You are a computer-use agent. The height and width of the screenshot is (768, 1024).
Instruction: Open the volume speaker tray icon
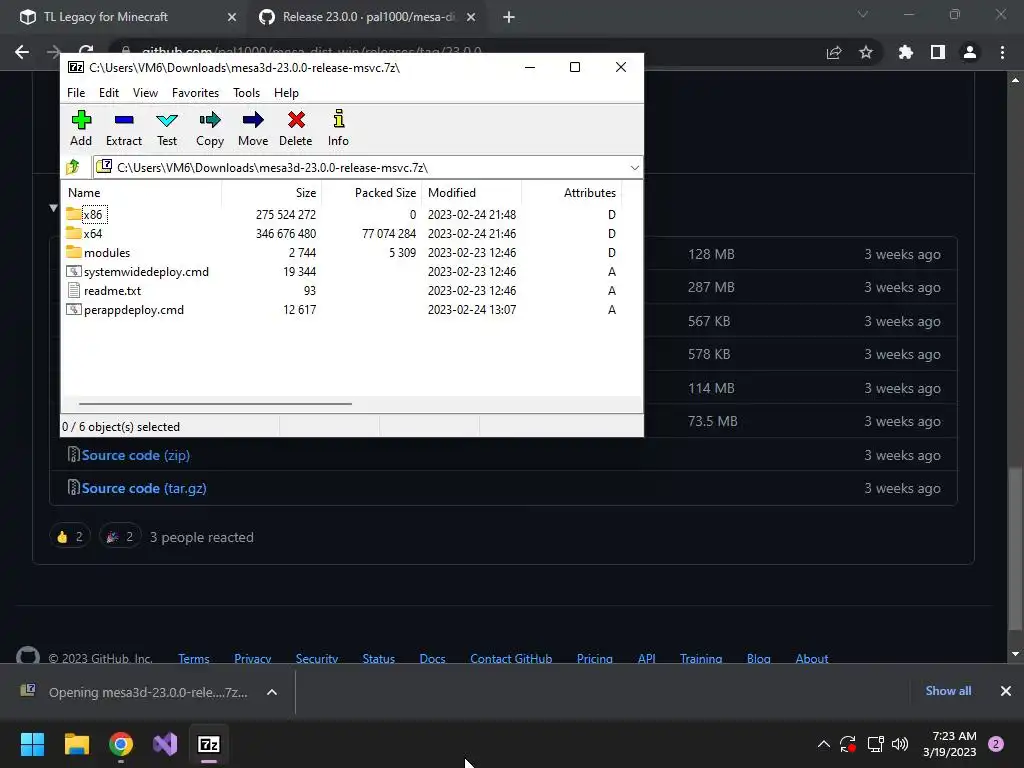(900, 744)
